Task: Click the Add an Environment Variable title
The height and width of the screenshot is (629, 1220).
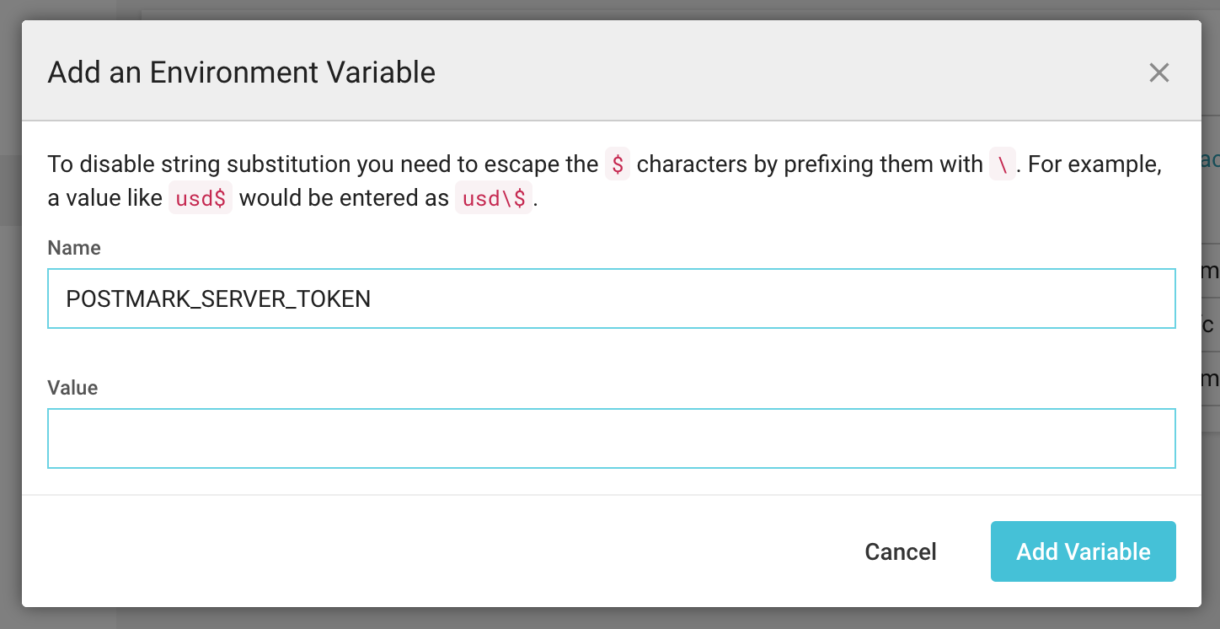Action: point(242,72)
